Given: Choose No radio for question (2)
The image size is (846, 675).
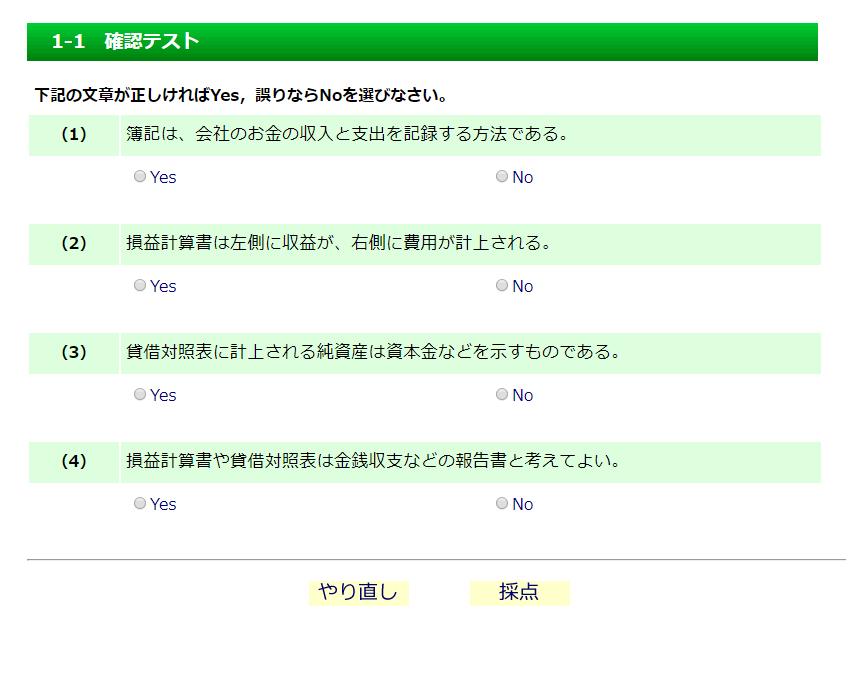Looking at the screenshot, I should click(x=502, y=285).
